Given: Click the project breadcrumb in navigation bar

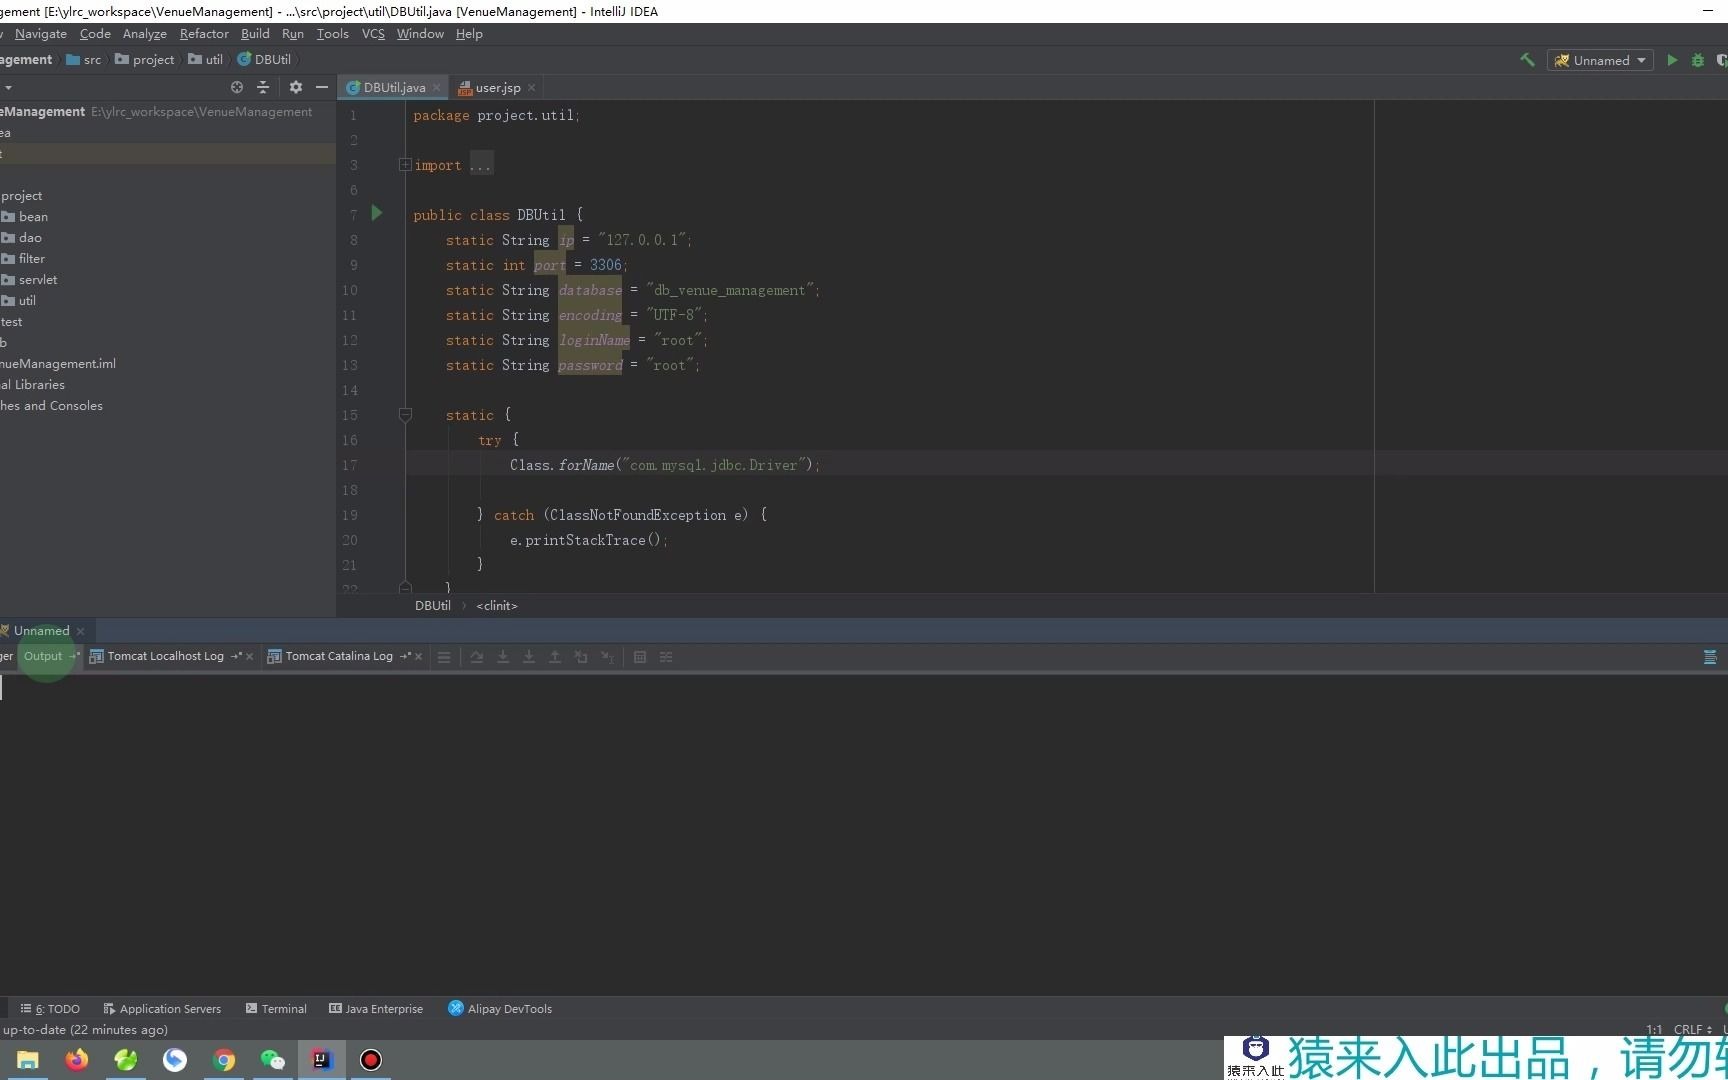Looking at the screenshot, I should [x=145, y=60].
